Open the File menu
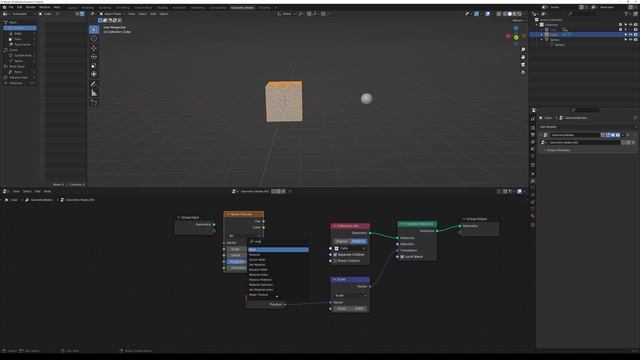The height and width of the screenshot is (360, 640). [11, 7]
